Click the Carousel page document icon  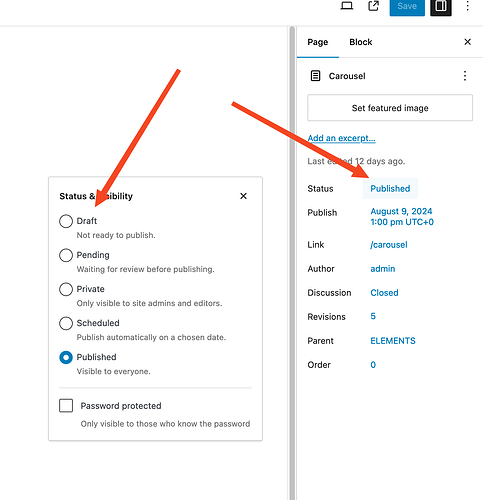[x=315, y=76]
